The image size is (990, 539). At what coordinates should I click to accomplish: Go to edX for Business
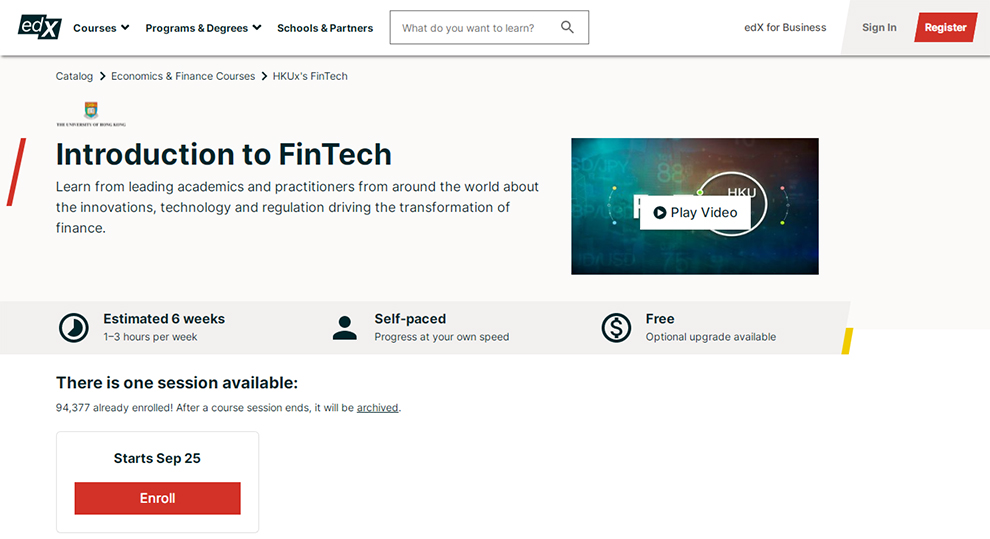pos(785,28)
